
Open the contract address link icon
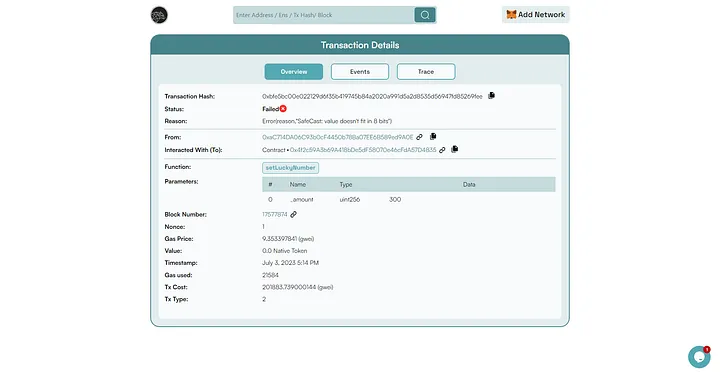point(442,150)
